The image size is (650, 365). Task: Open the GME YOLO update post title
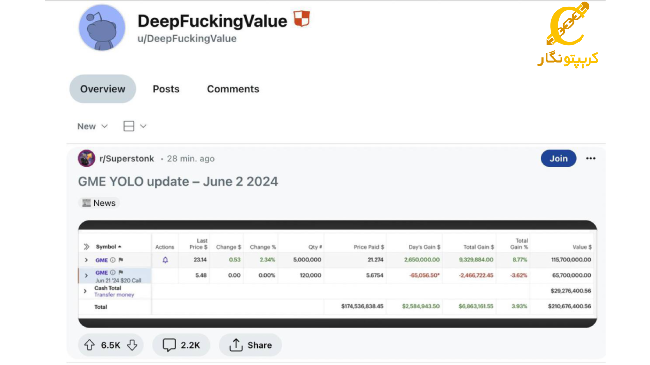point(178,182)
